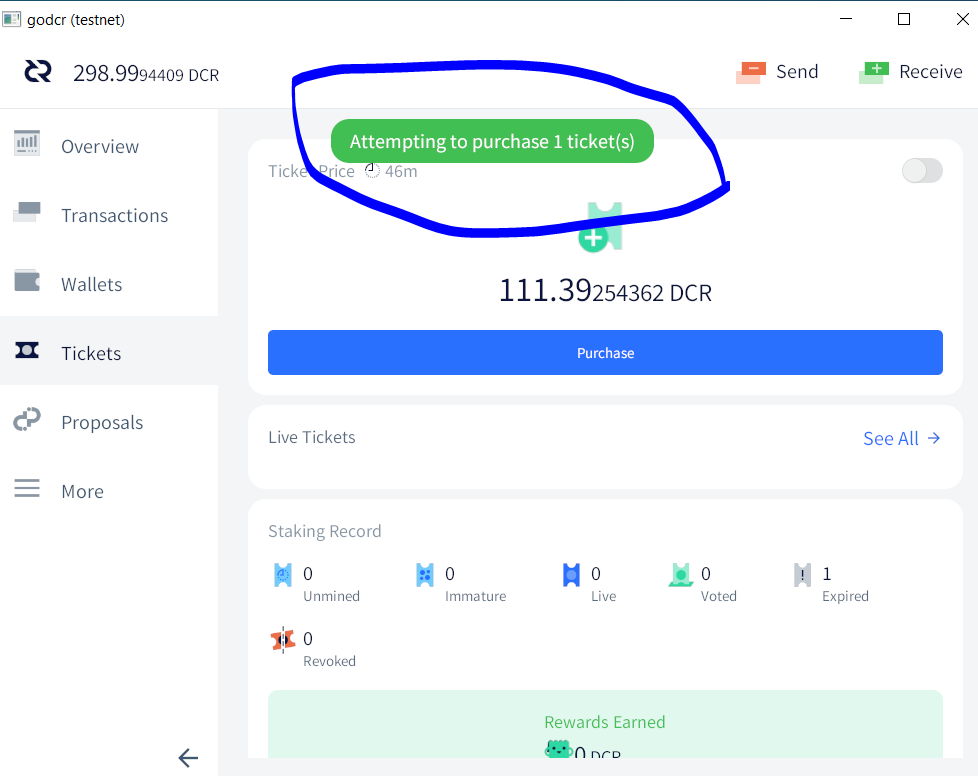Maximize the godcr window
Screen dimensions: 978x776
[904, 19]
